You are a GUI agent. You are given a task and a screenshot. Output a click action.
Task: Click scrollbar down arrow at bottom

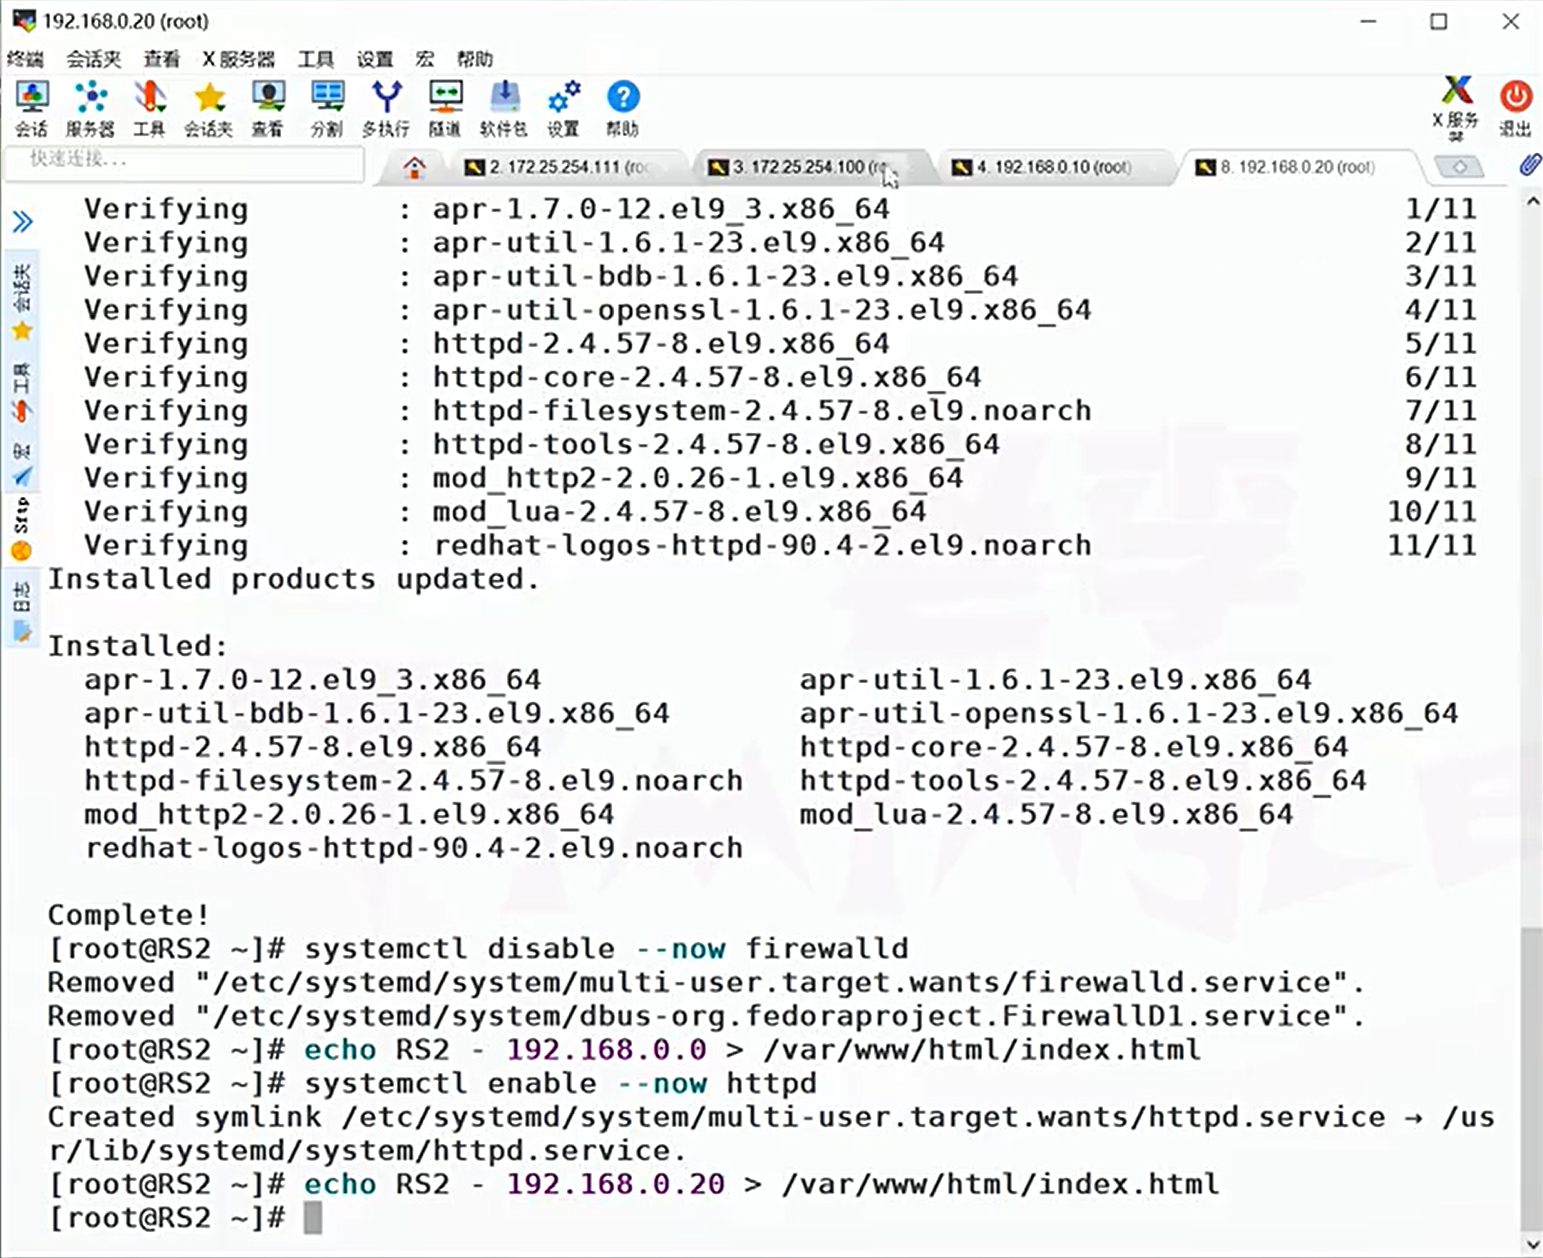pyautogui.click(x=1531, y=1245)
